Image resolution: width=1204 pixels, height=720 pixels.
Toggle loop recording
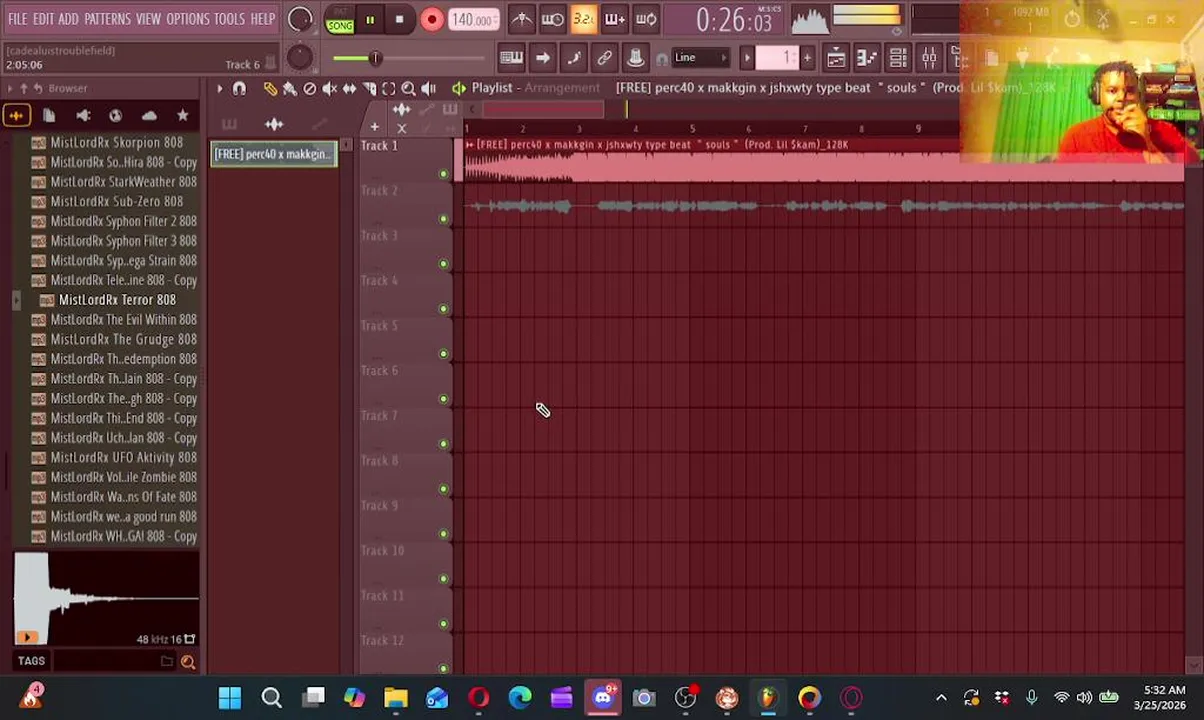tap(646, 19)
